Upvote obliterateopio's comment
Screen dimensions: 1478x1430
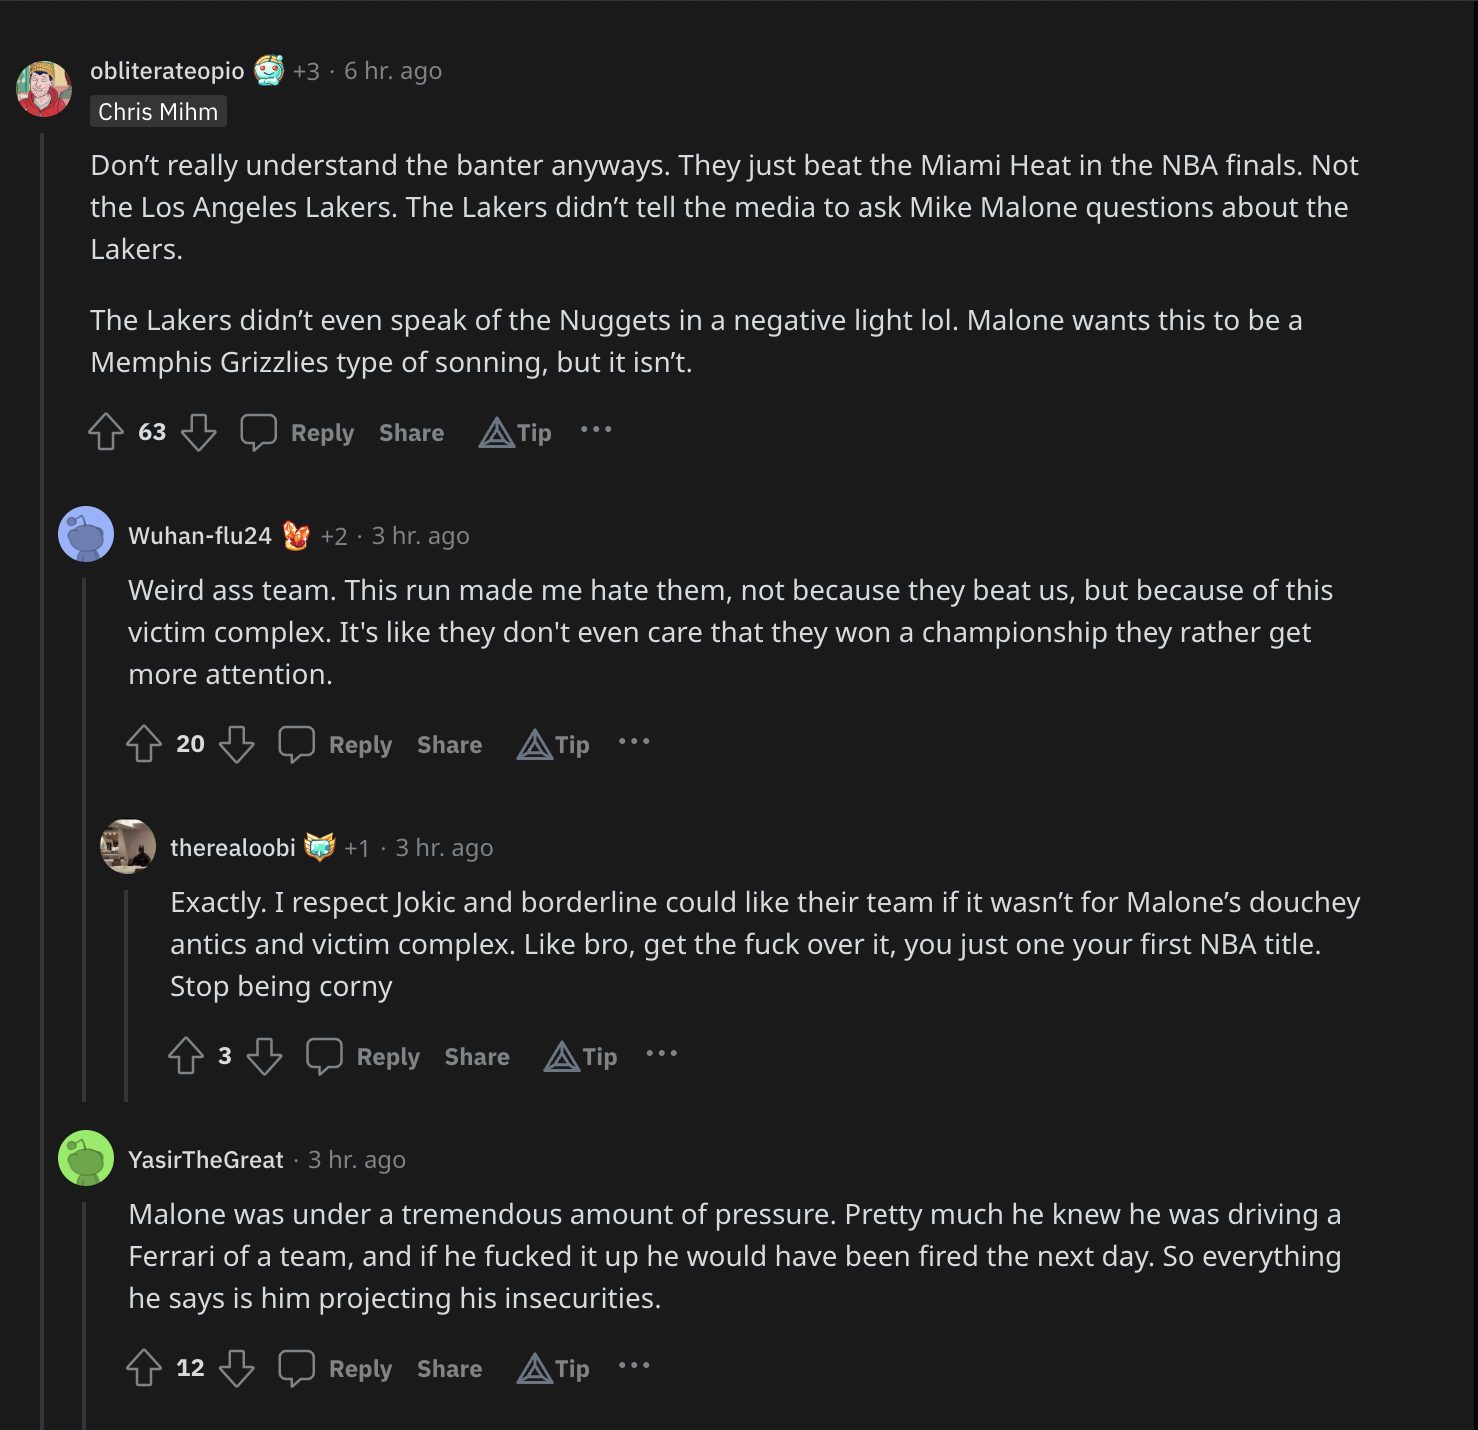click(106, 432)
